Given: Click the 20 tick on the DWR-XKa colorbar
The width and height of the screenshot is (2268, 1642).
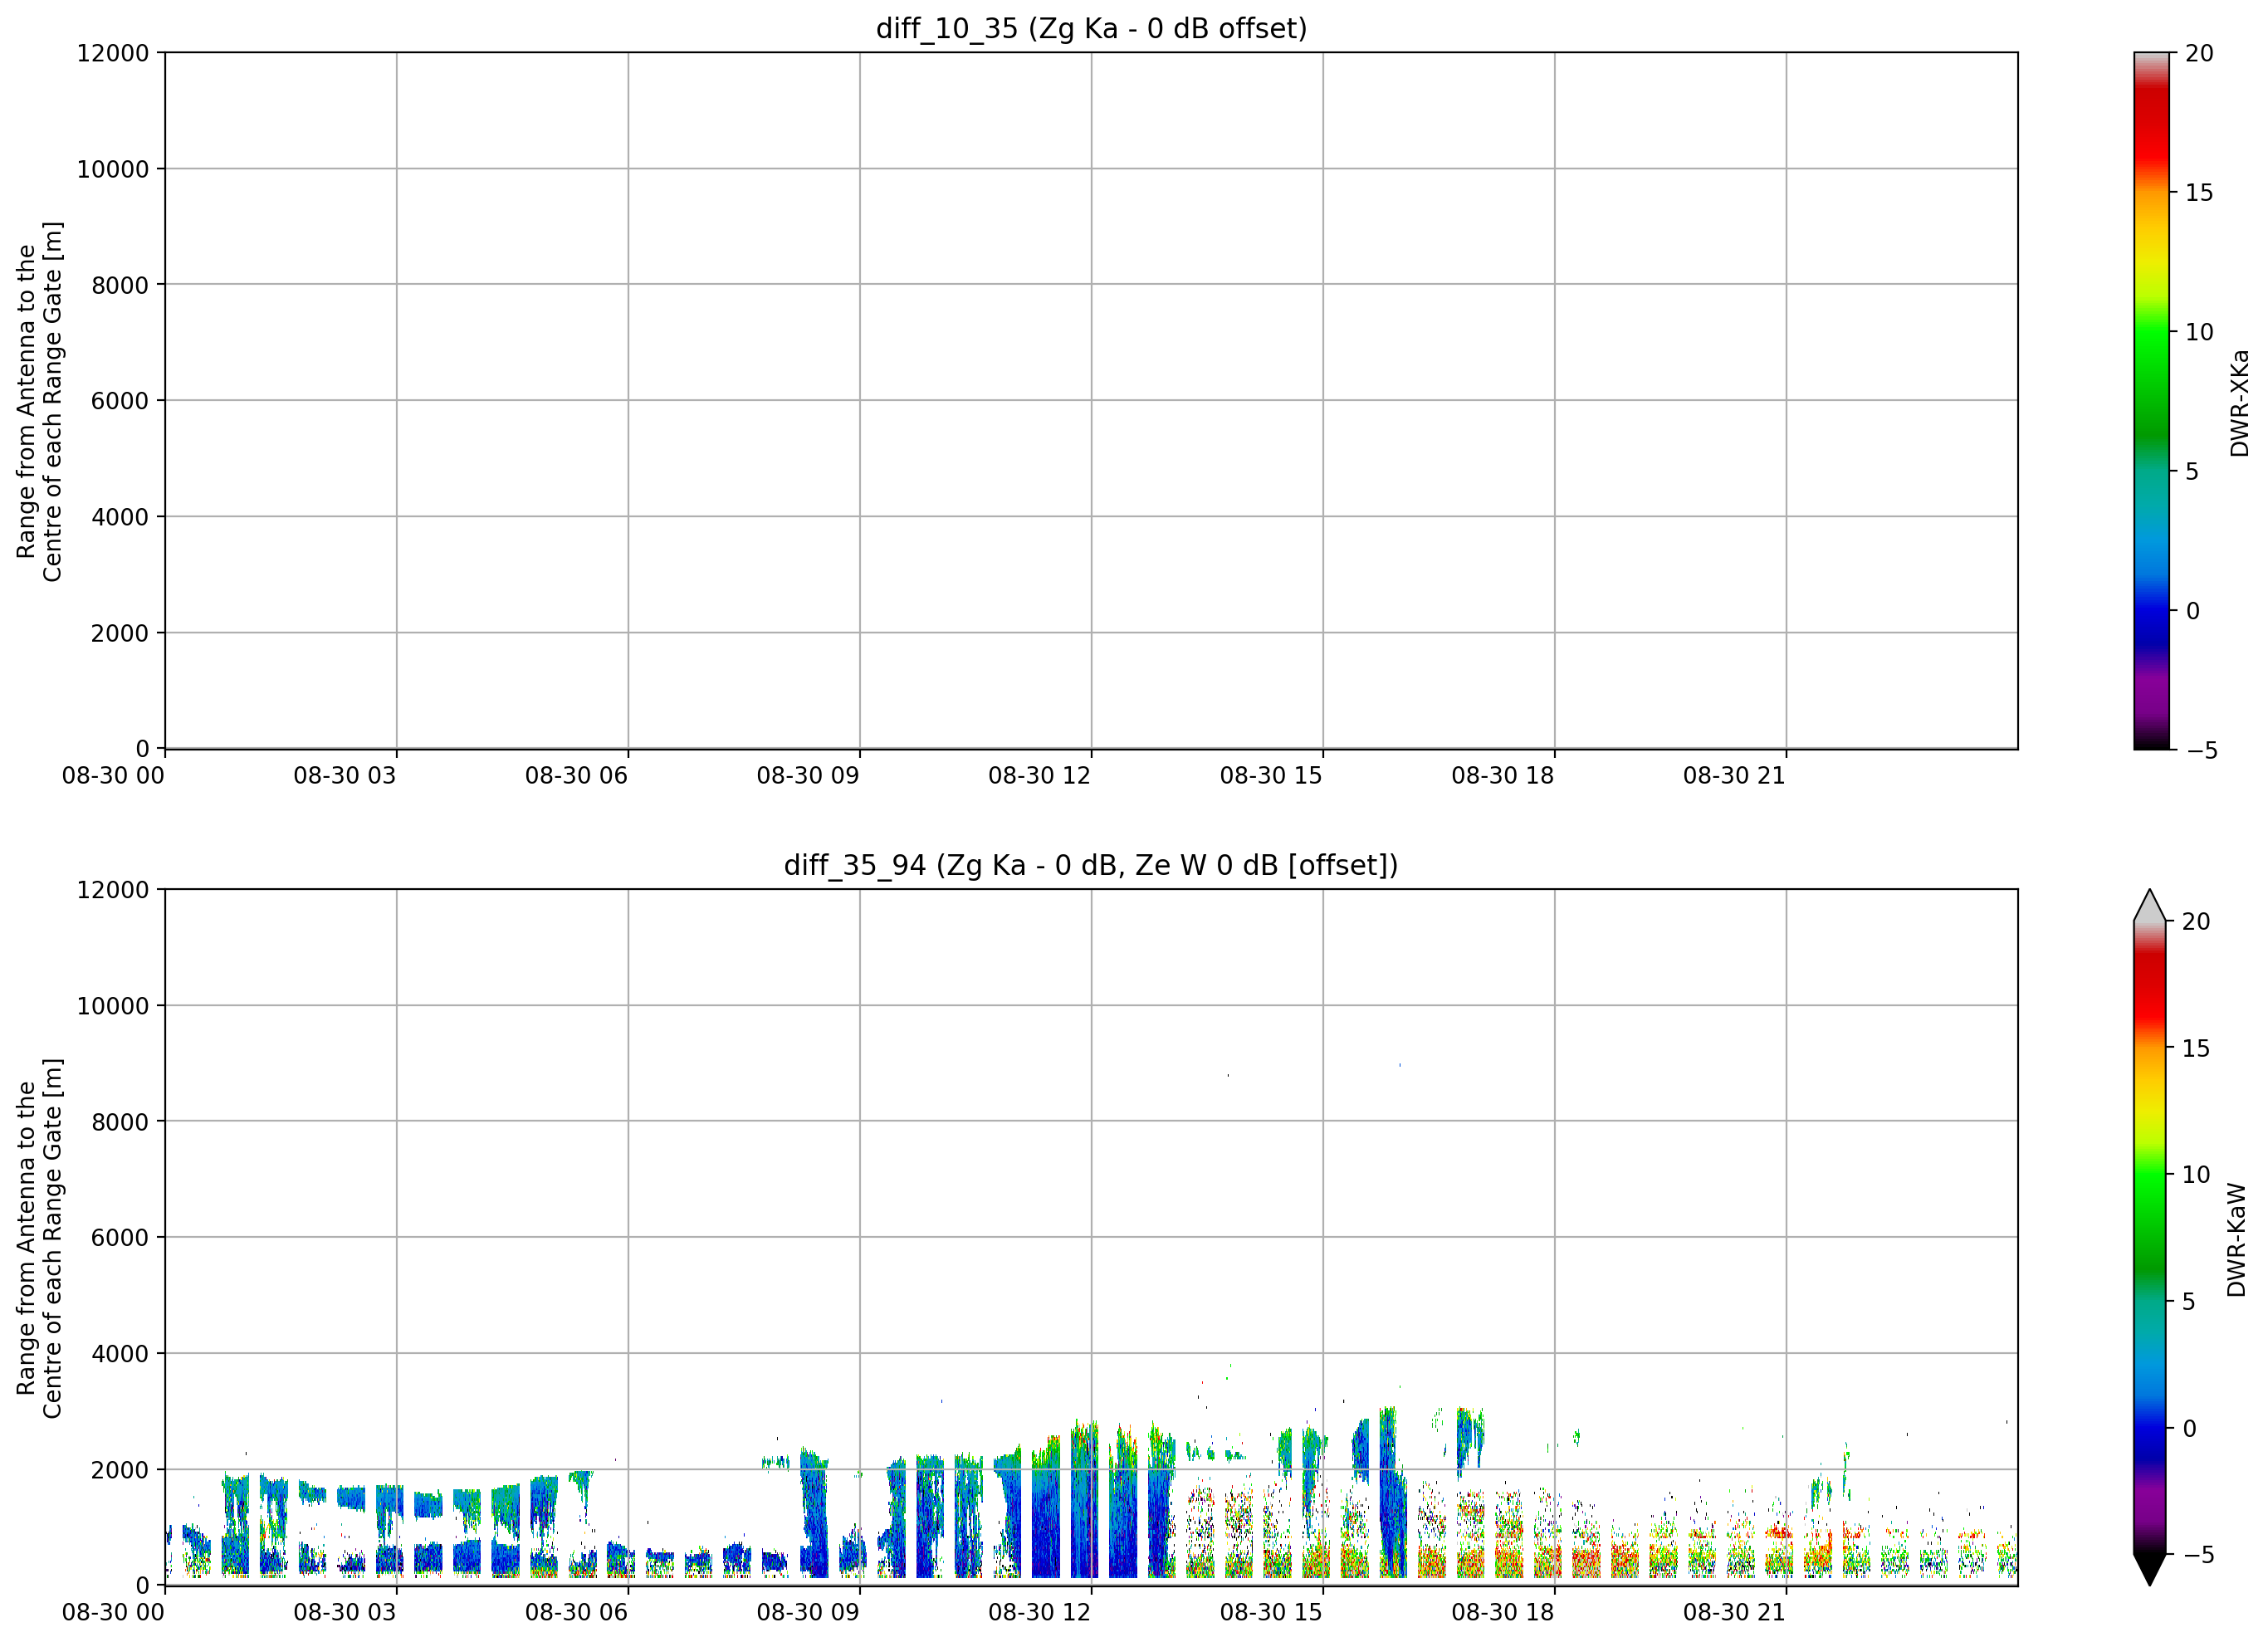Looking at the screenshot, I should pyautogui.click(x=2199, y=53).
